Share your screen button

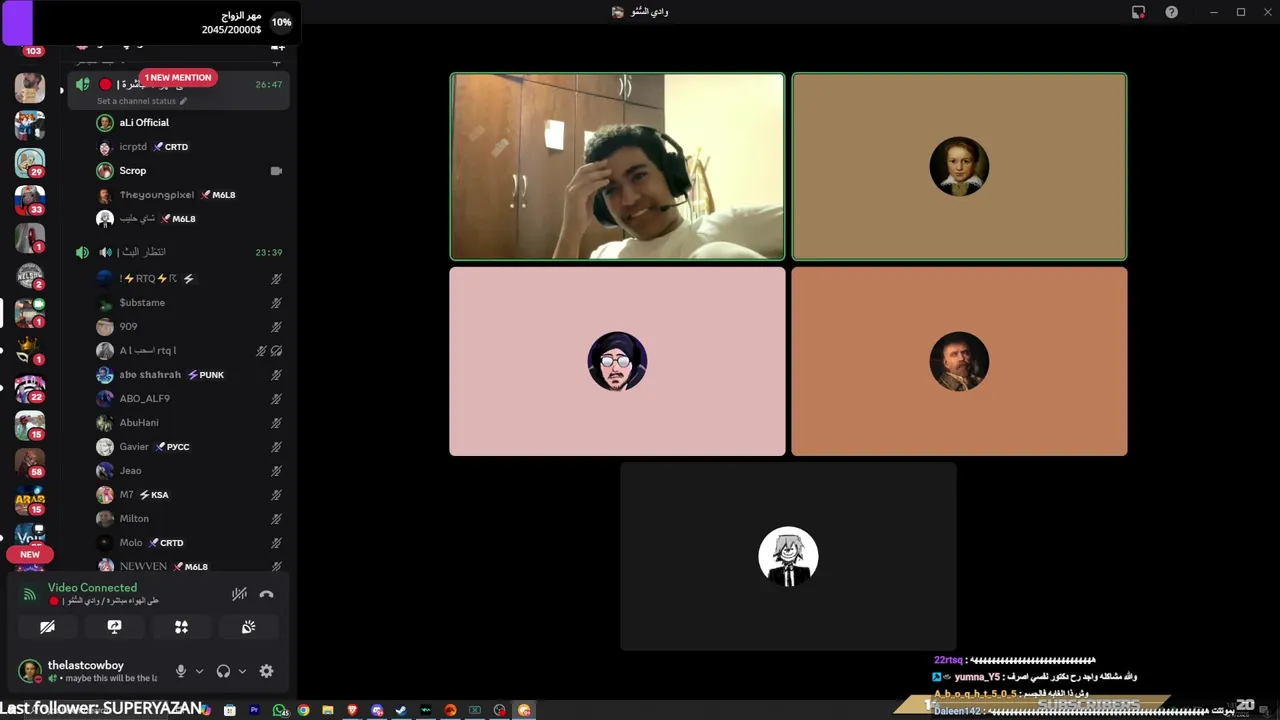114,627
